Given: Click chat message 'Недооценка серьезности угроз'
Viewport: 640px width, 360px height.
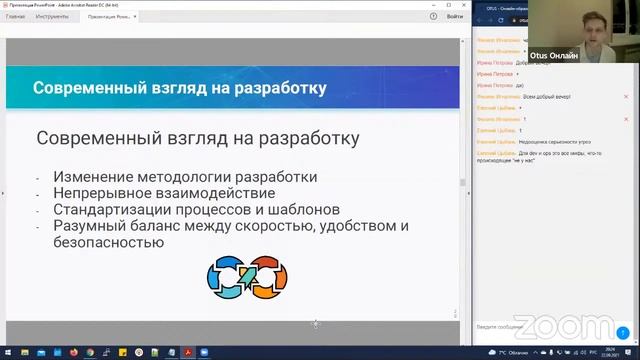Looking at the screenshot, I should [555, 142].
